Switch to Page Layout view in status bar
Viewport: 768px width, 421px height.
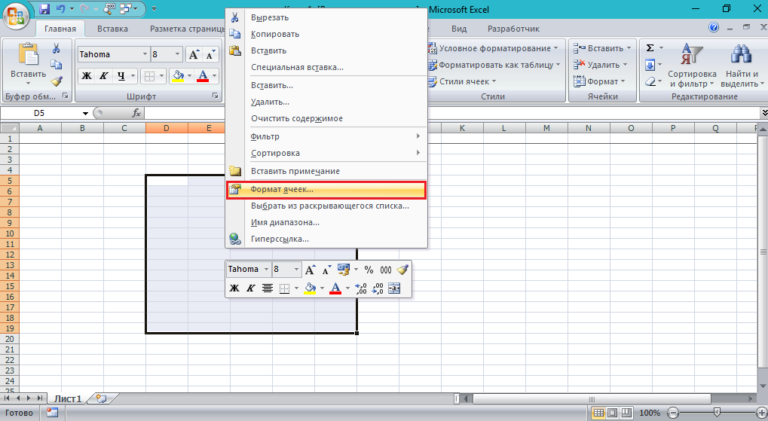click(x=612, y=413)
